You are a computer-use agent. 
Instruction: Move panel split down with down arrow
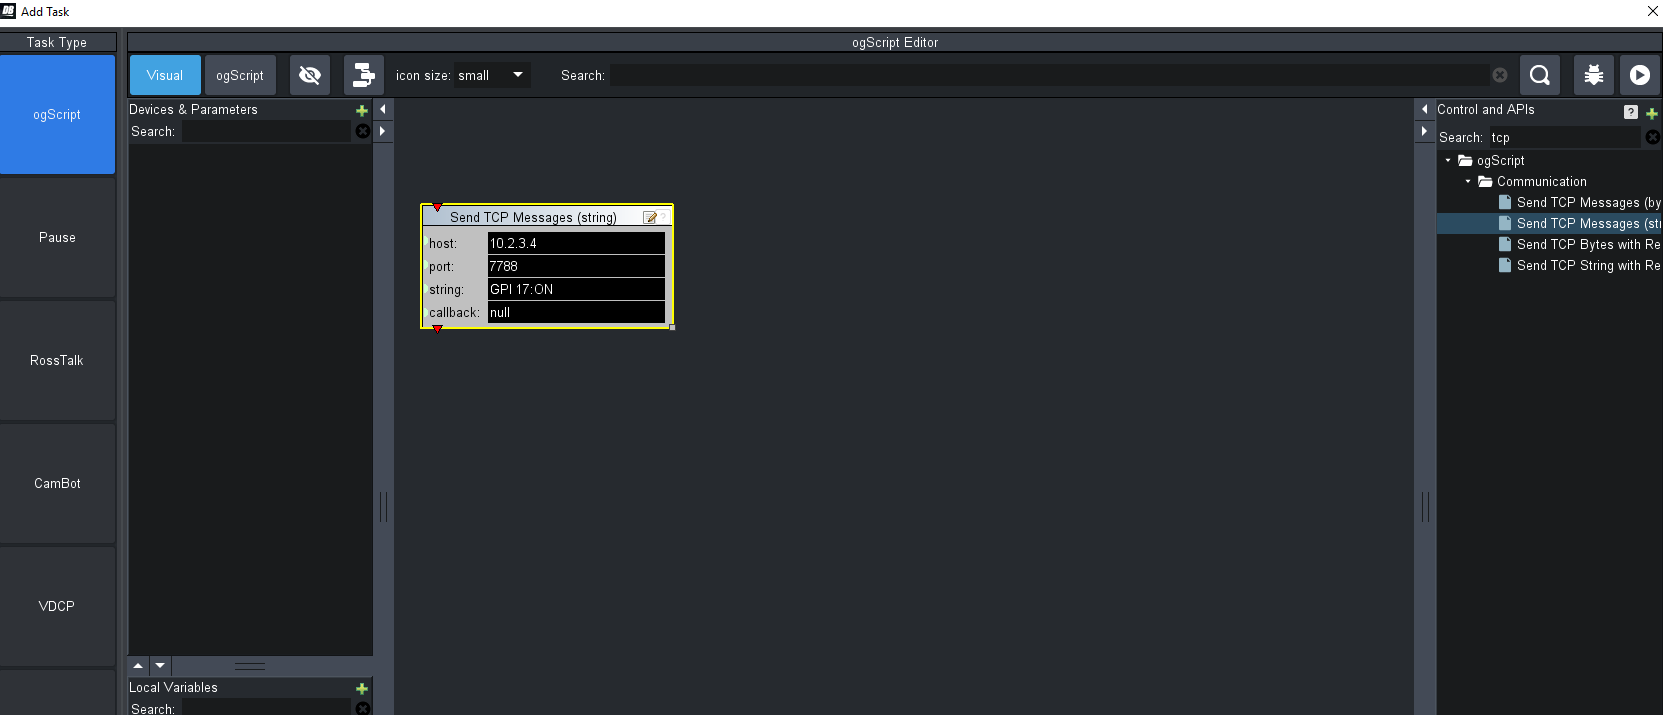click(x=160, y=665)
